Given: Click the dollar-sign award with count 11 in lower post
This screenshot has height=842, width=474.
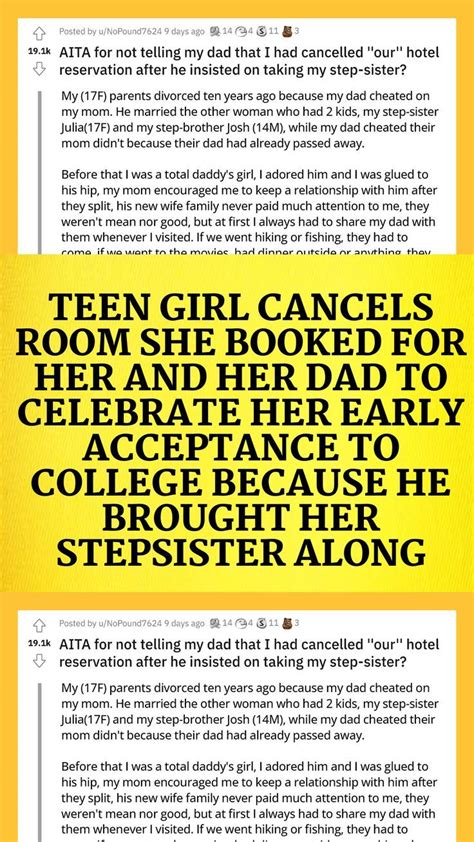Looking at the screenshot, I should point(262,623).
